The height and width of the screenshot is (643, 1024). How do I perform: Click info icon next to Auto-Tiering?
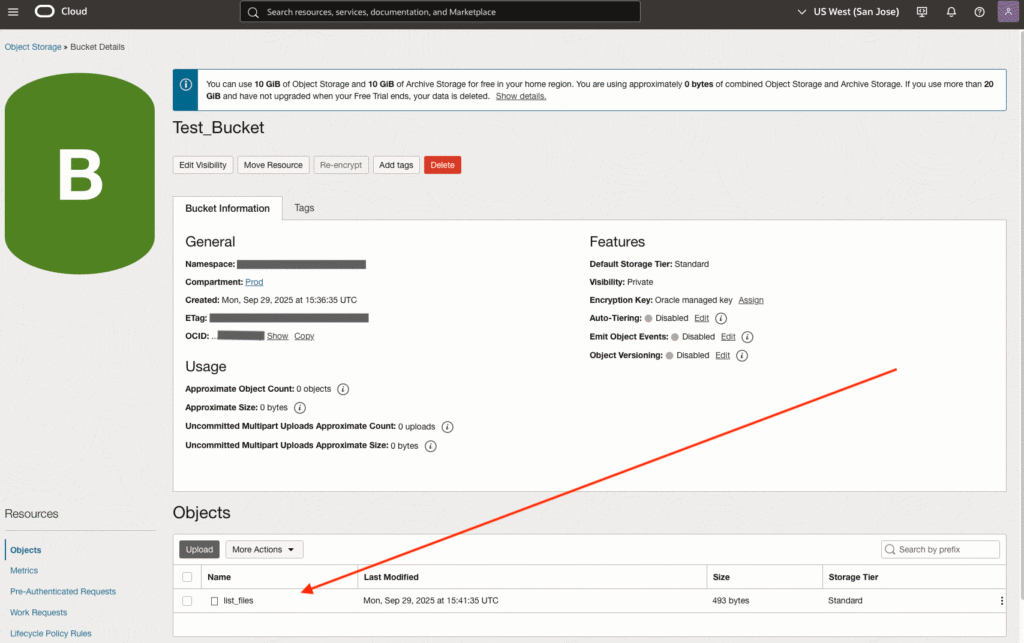pos(721,317)
